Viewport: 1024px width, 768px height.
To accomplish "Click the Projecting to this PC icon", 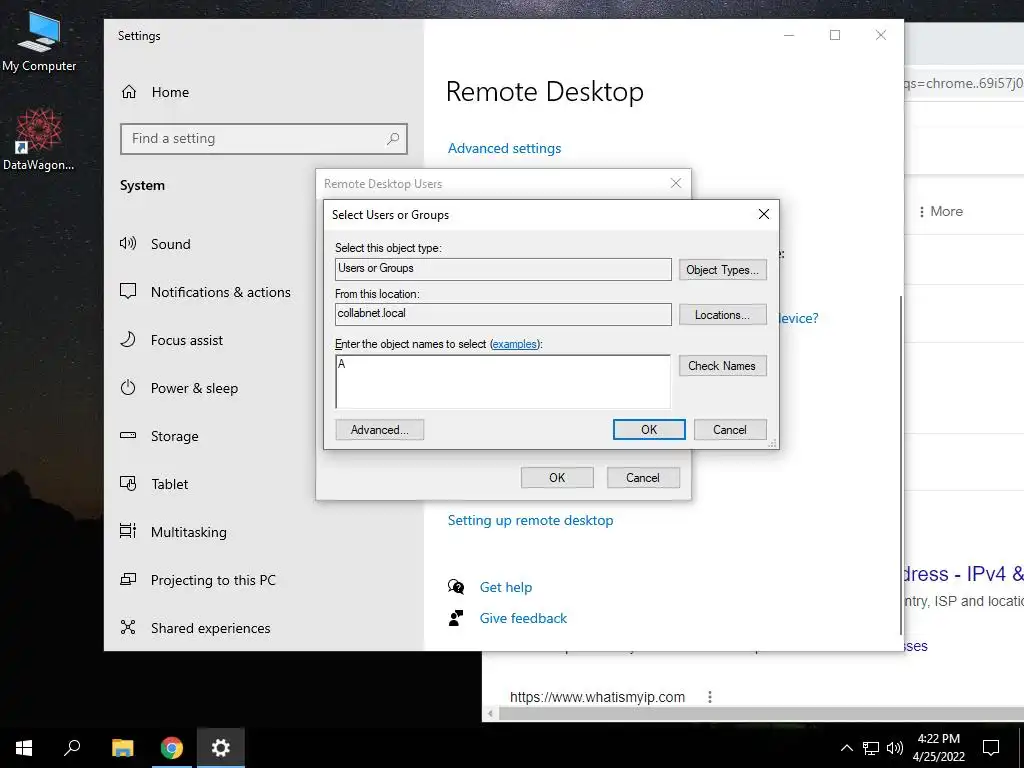I will (x=128, y=579).
